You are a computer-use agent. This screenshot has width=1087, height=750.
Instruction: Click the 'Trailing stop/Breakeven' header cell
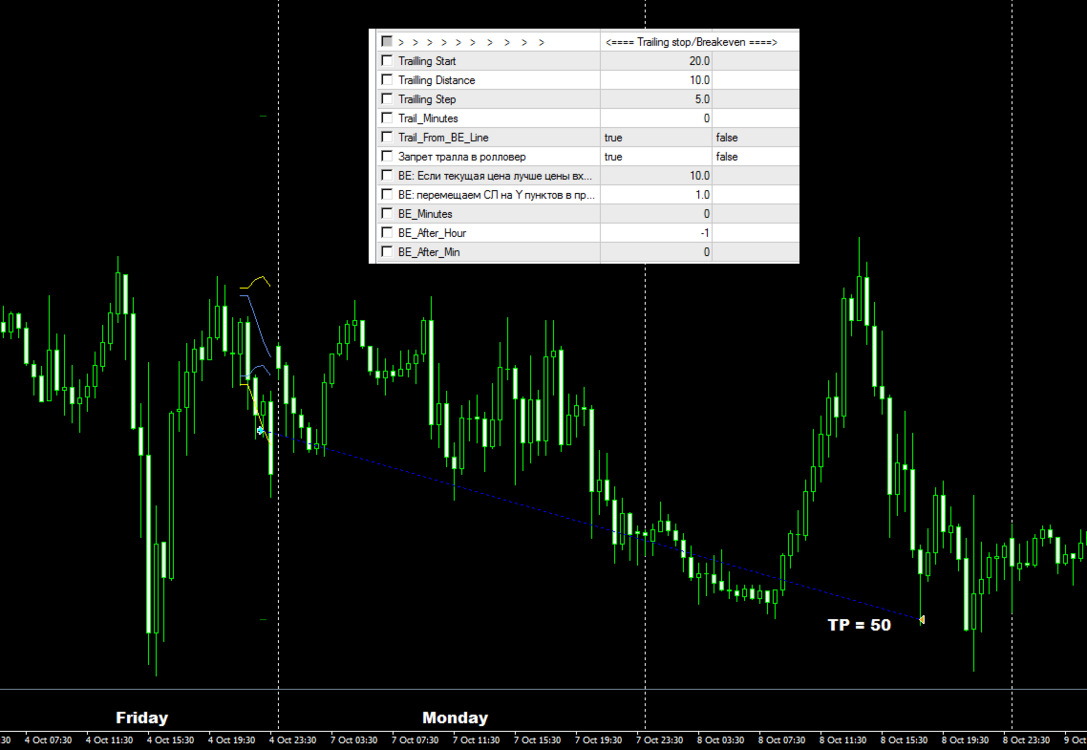691,42
